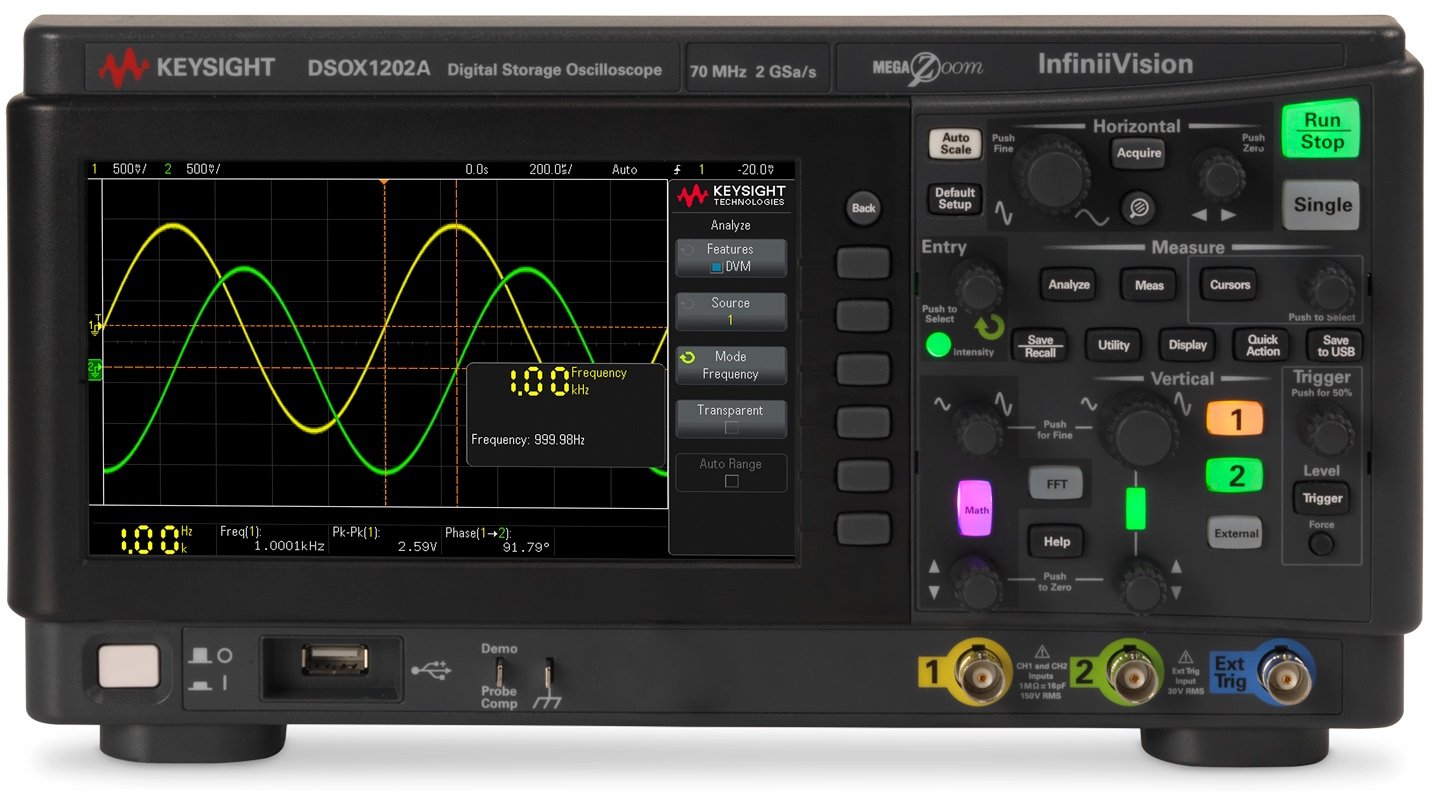Change the DVM Source softkey selection

pyautogui.click(x=731, y=311)
